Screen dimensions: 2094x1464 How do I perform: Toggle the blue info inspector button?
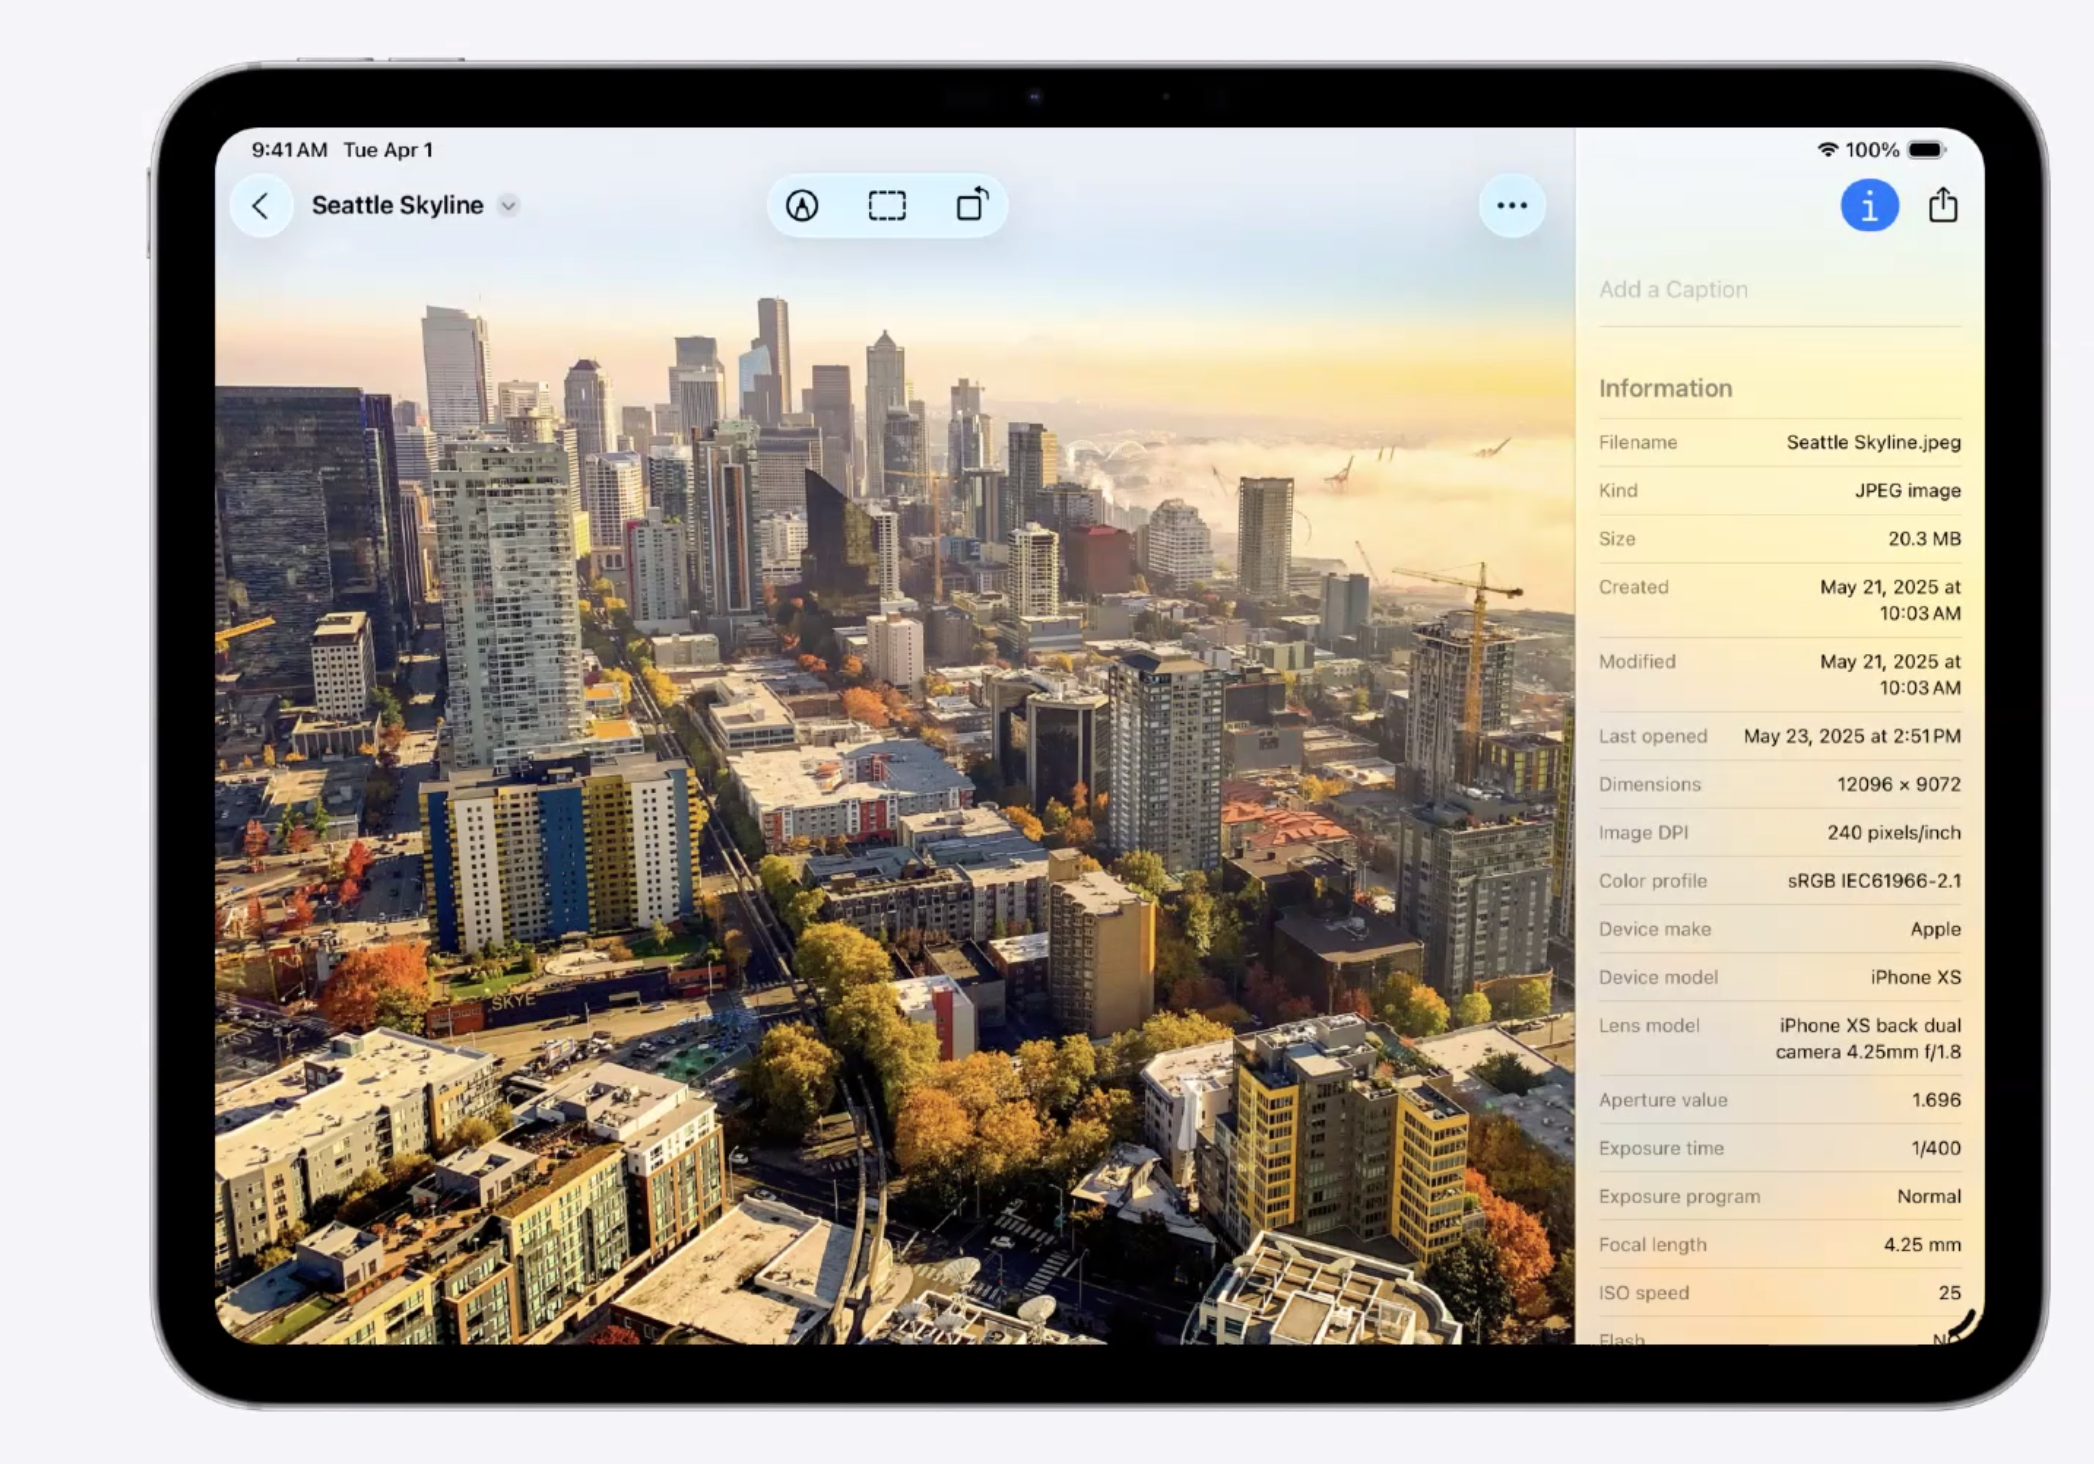(x=1869, y=206)
